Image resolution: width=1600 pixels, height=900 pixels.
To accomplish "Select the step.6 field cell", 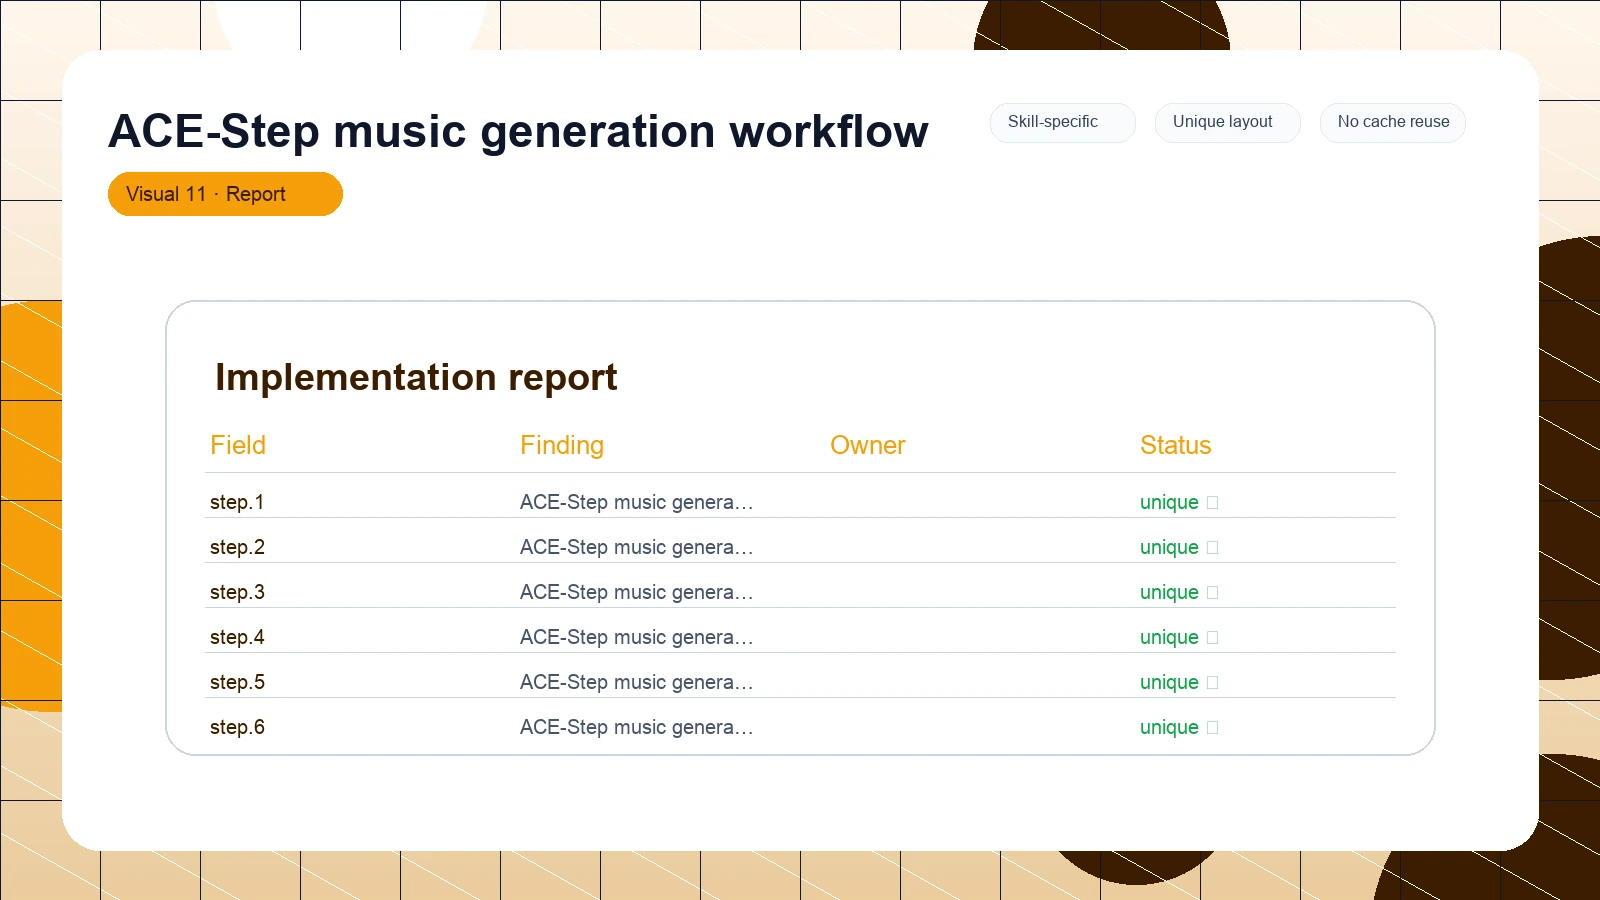I will point(237,727).
